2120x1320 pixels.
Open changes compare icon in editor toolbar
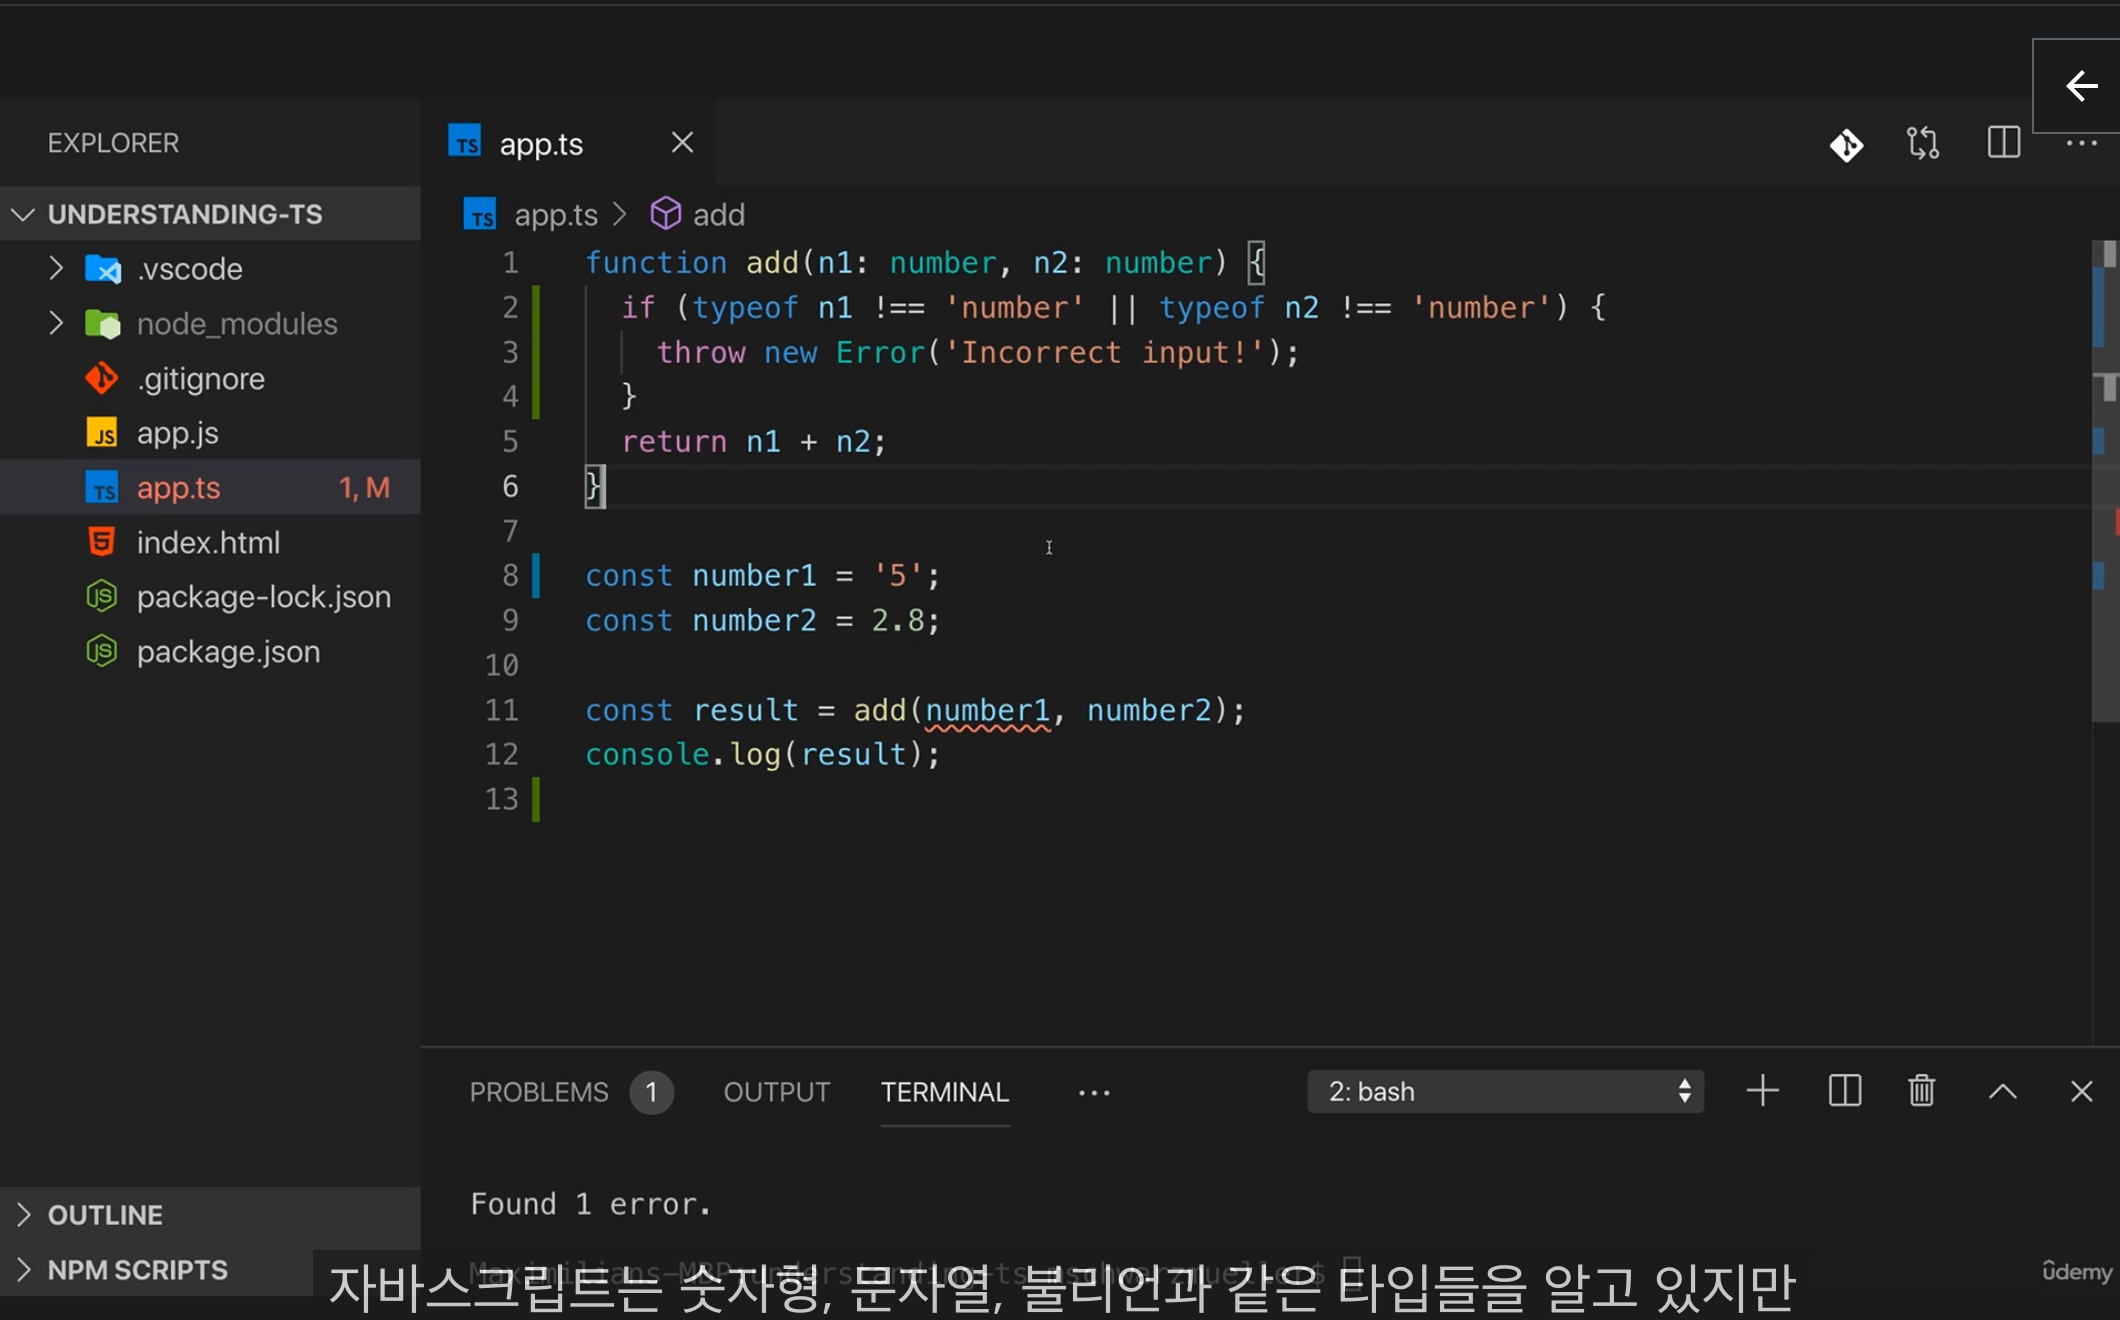click(x=1922, y=143)
